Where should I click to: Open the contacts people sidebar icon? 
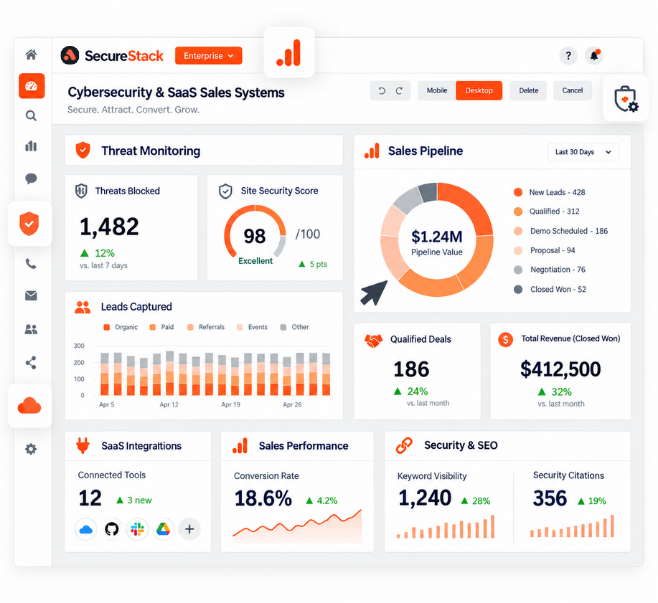tap(31, 329)
